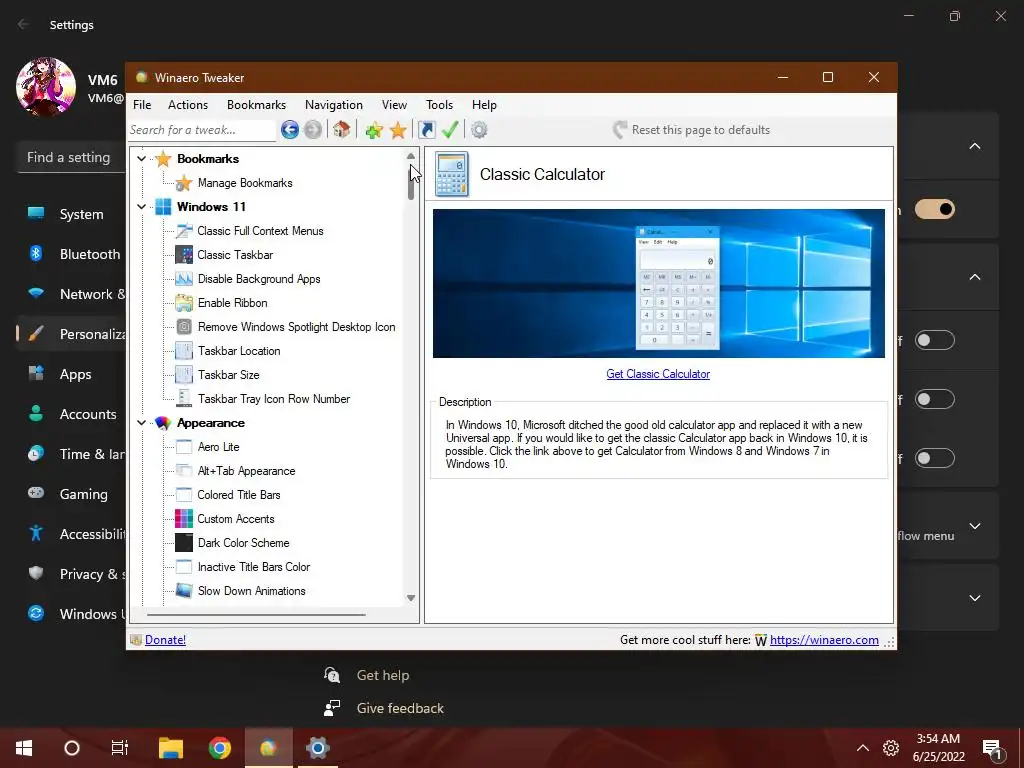Click the Custom Accents colorful icon

184,519
